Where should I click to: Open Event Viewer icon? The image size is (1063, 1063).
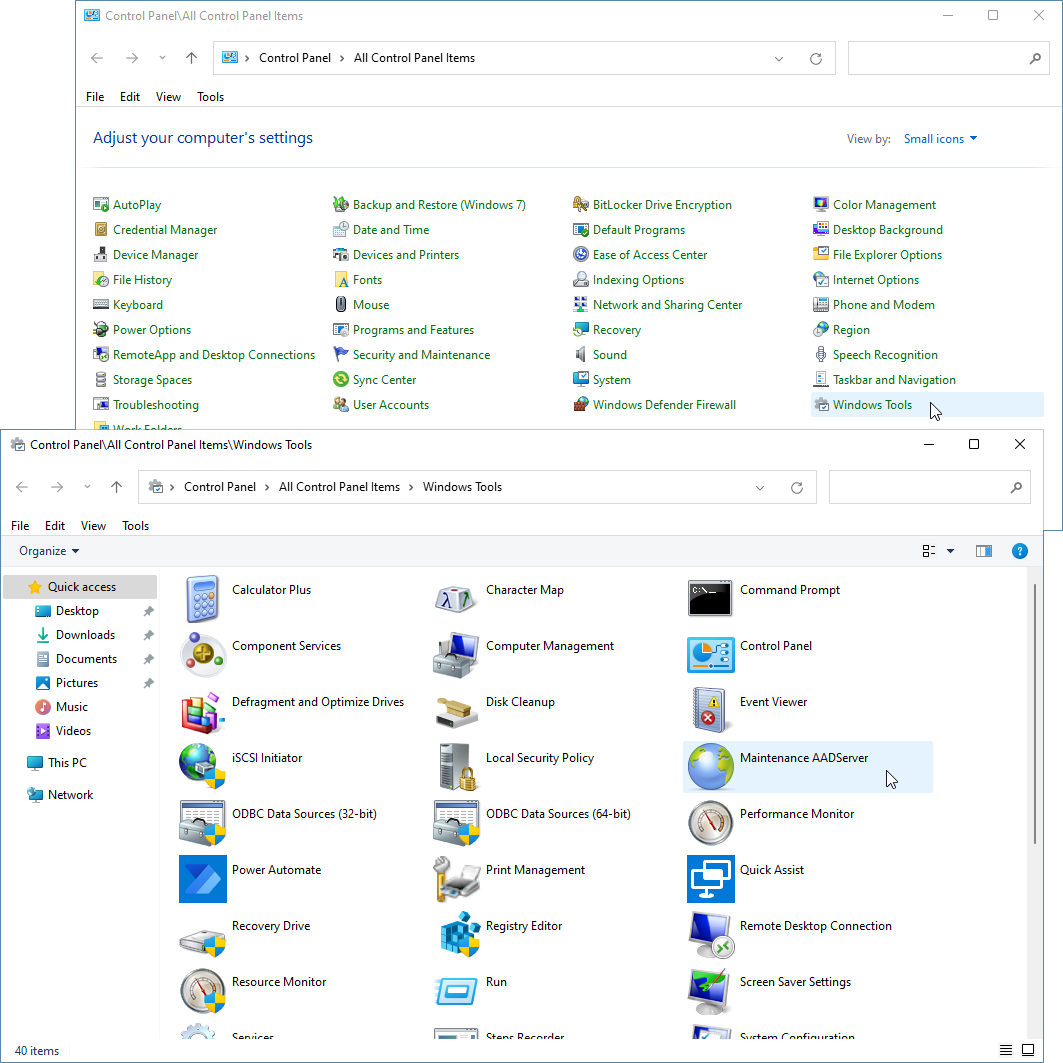coord(711,711)
